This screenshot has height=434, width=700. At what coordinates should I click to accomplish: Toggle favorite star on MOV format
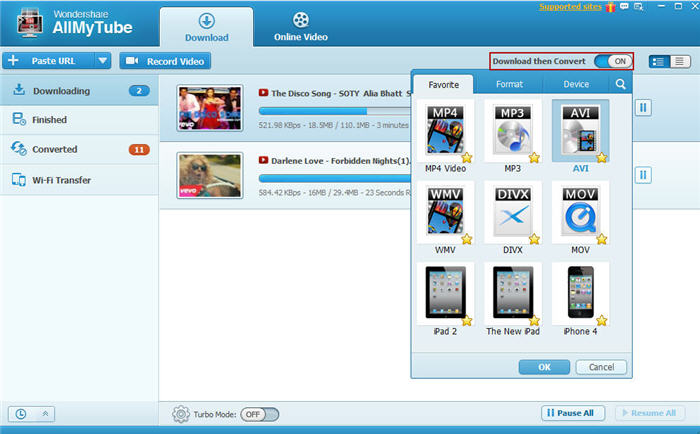tap(602, 239)
